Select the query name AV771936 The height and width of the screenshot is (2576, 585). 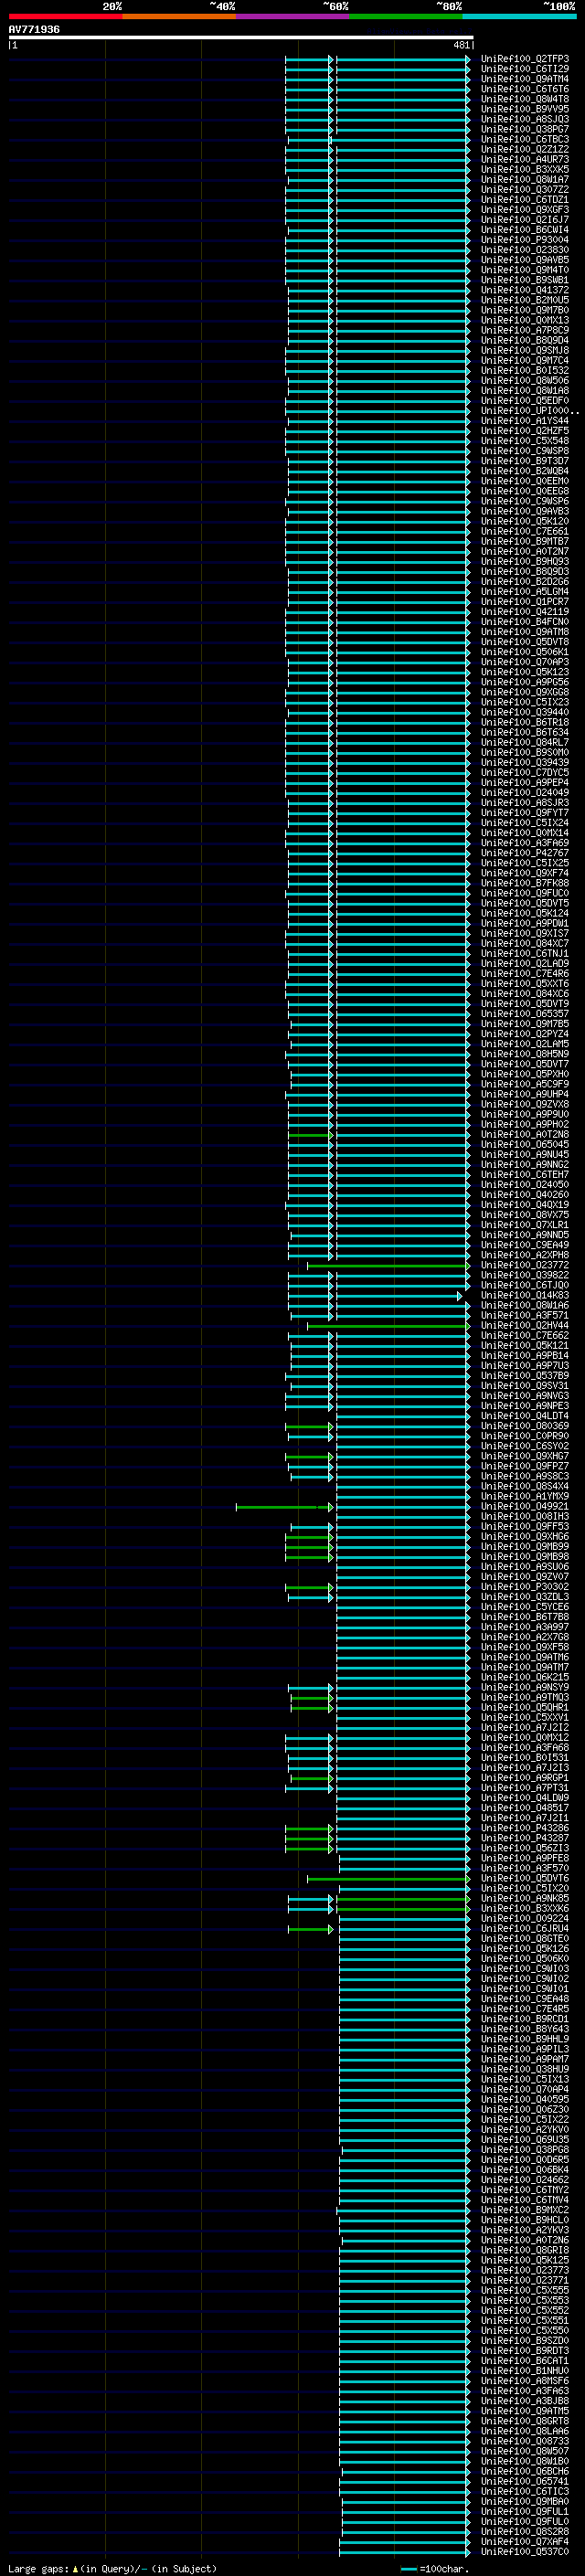click(34, 29)
